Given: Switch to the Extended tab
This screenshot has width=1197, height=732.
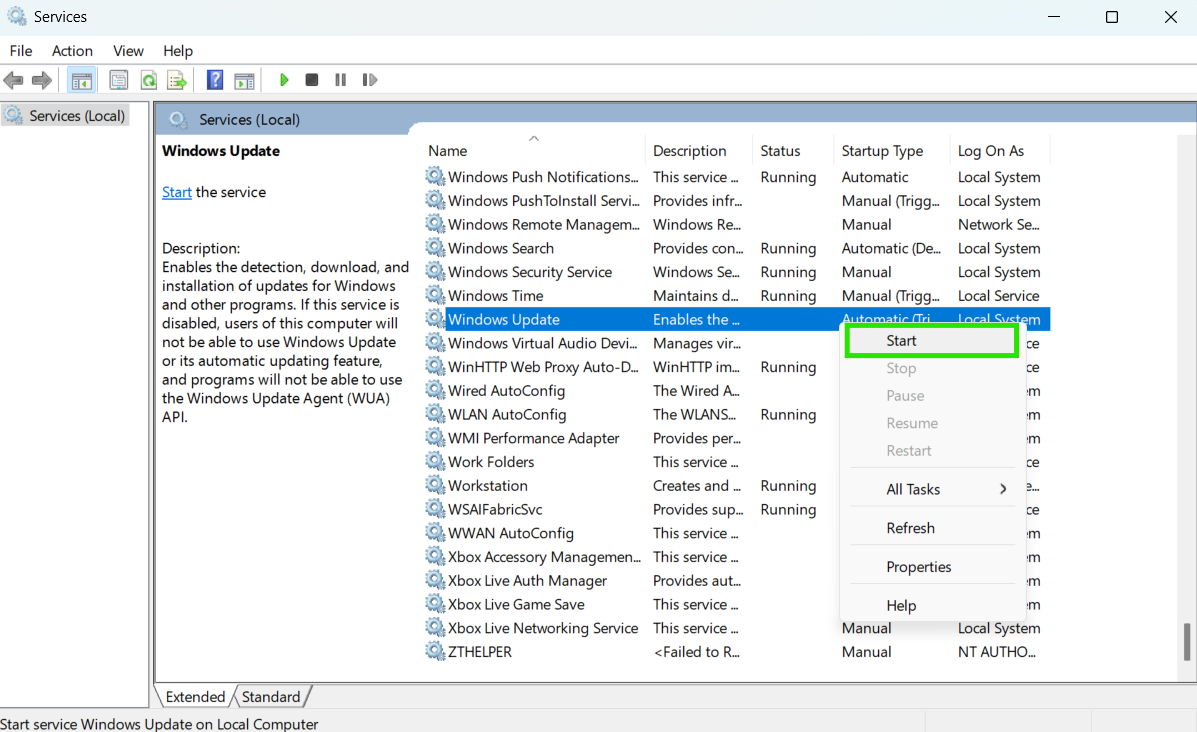Looking at the screenshot, I should (195, 696).
